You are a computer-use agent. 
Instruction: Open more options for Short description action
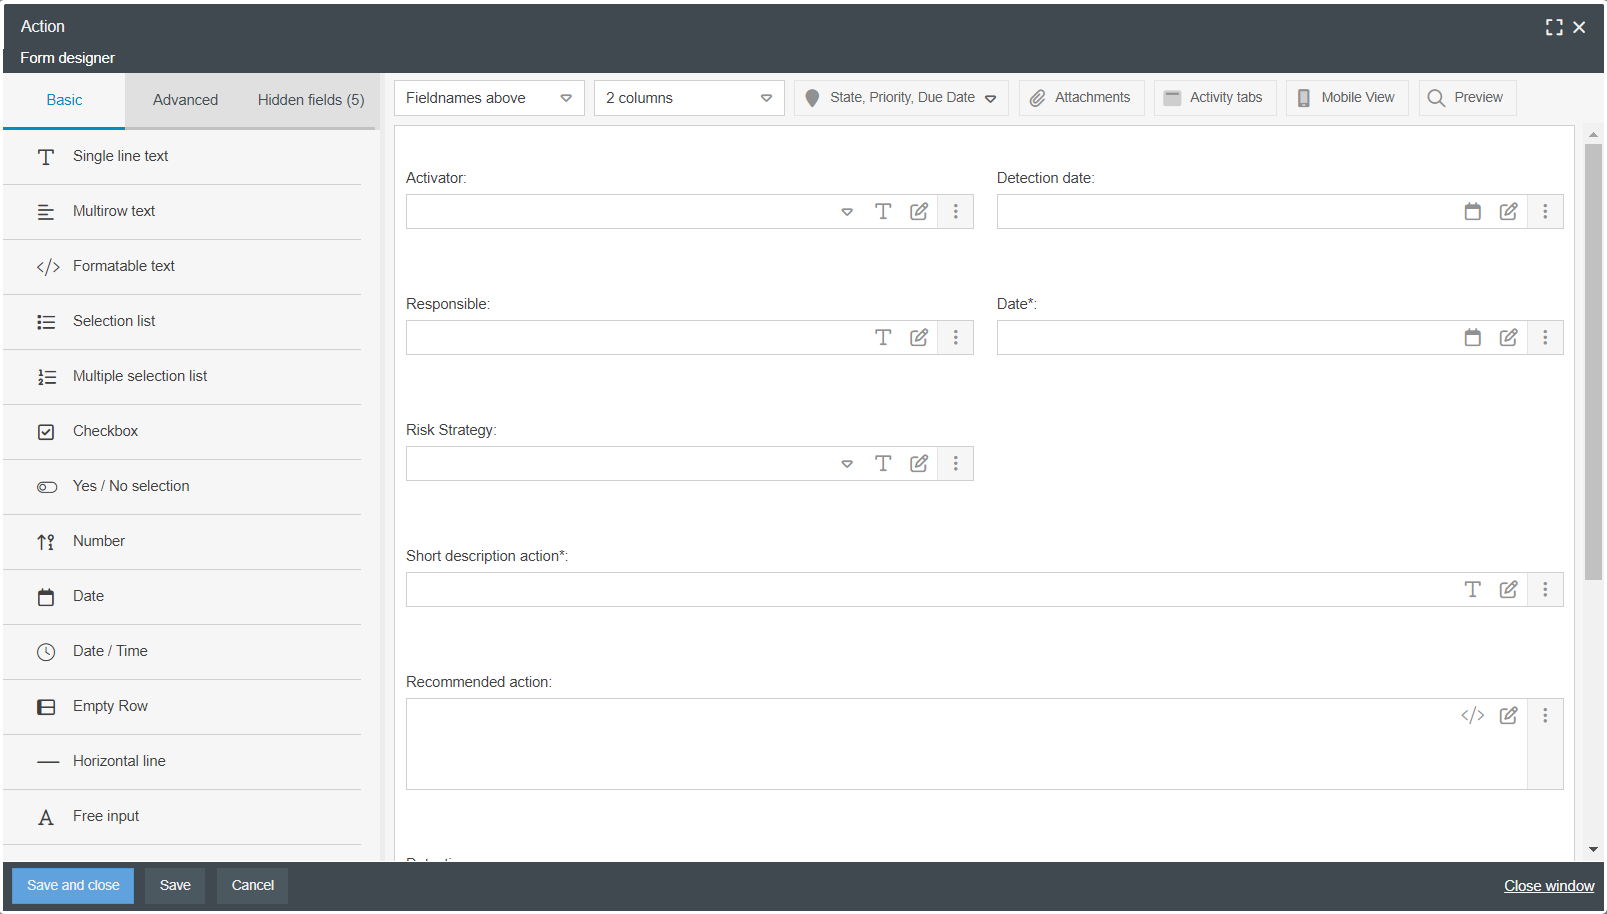(1546, 589)
